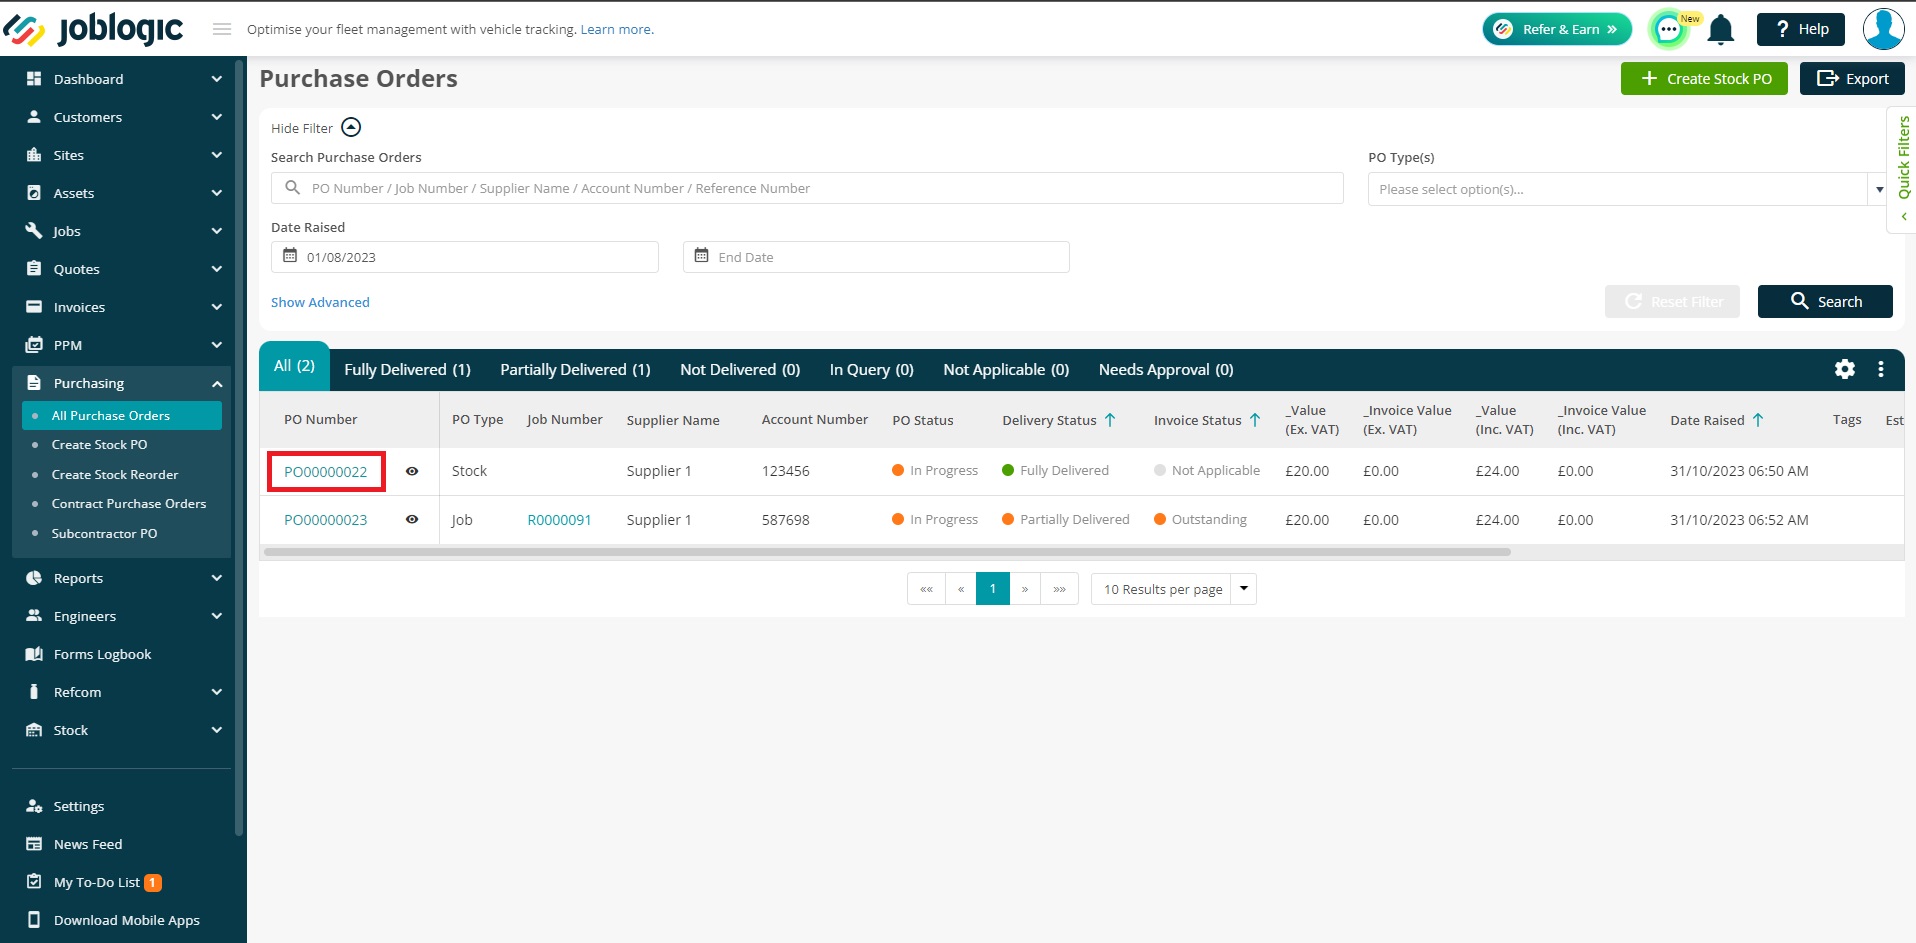Toggle the eye icon for PO00000023
This screenshot has width=1916, height=943.
coord(412,520)
